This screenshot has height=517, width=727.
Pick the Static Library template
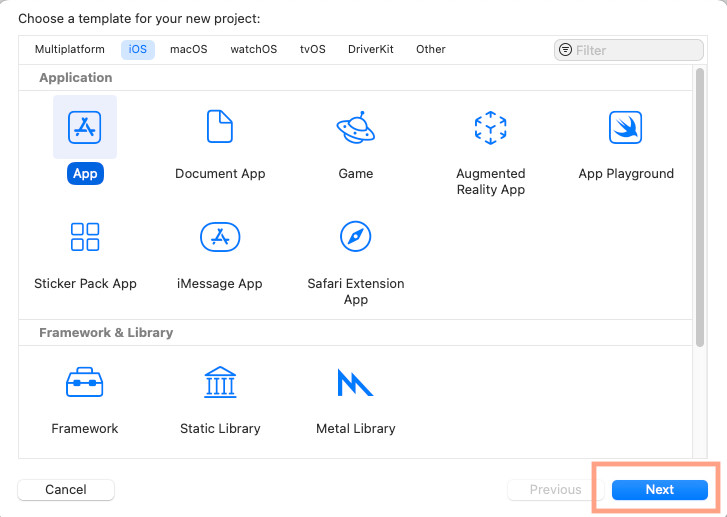click(x=220, y=383)
